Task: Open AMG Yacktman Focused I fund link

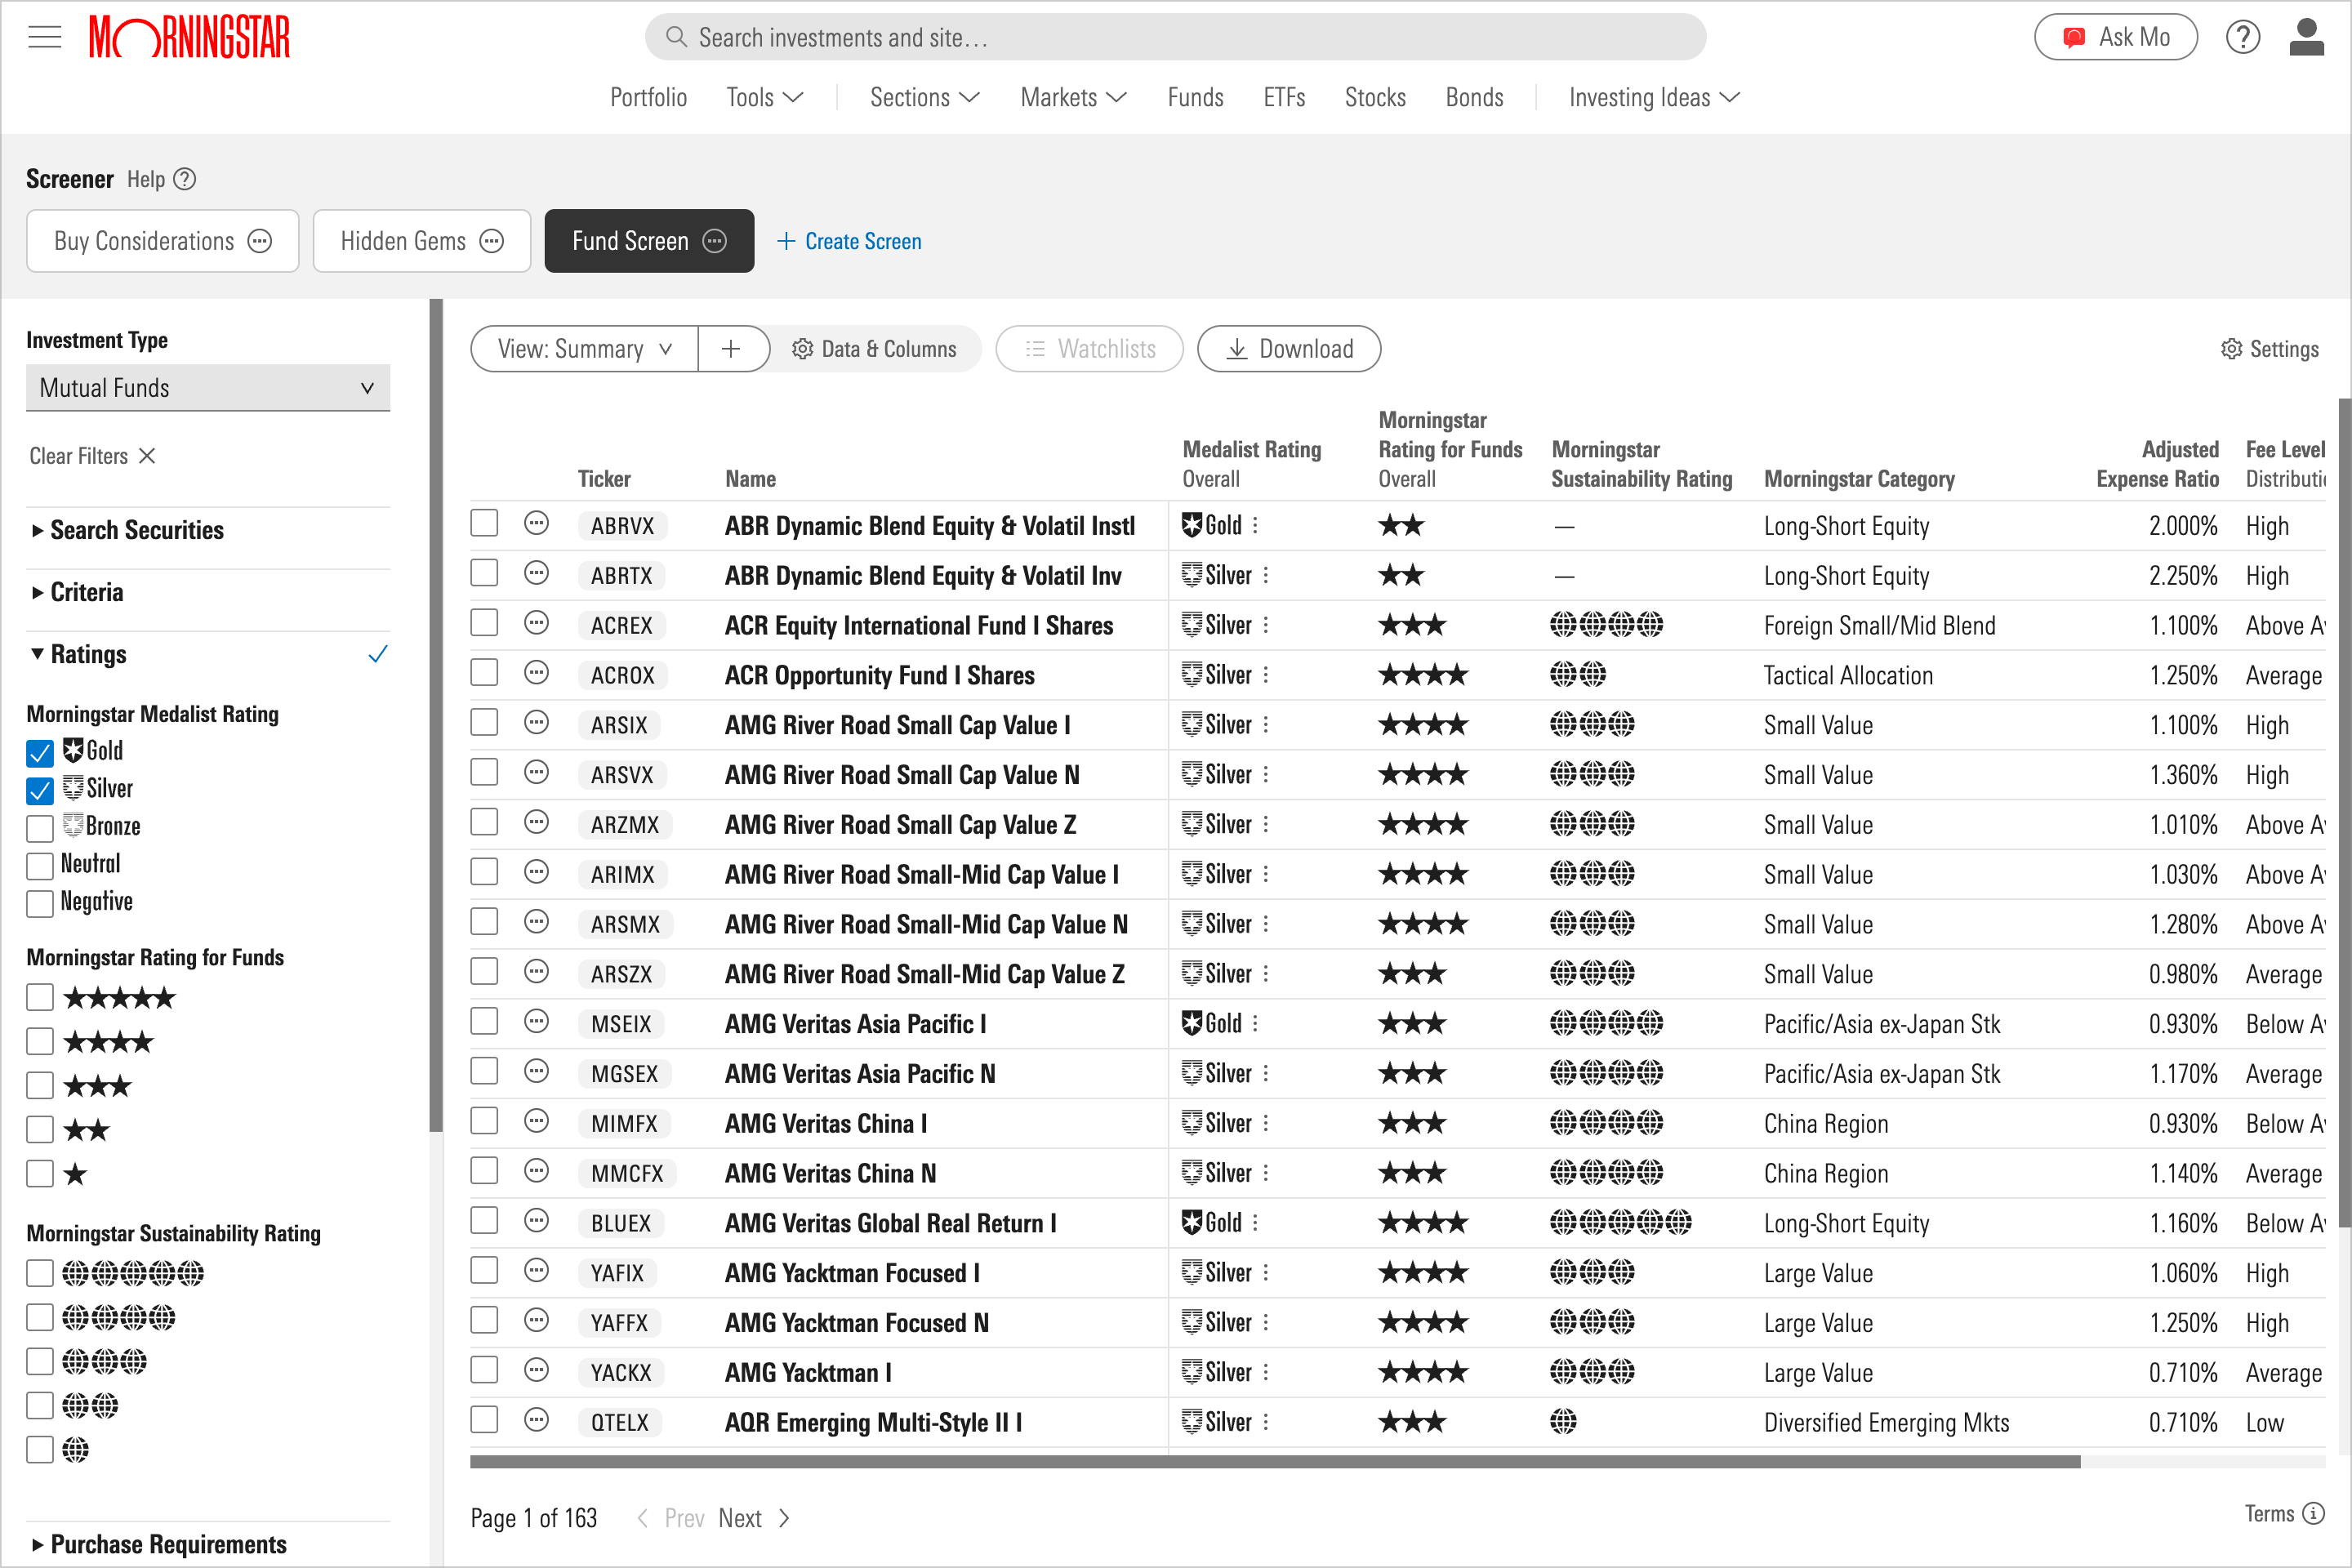Action: pos(852,1273)
